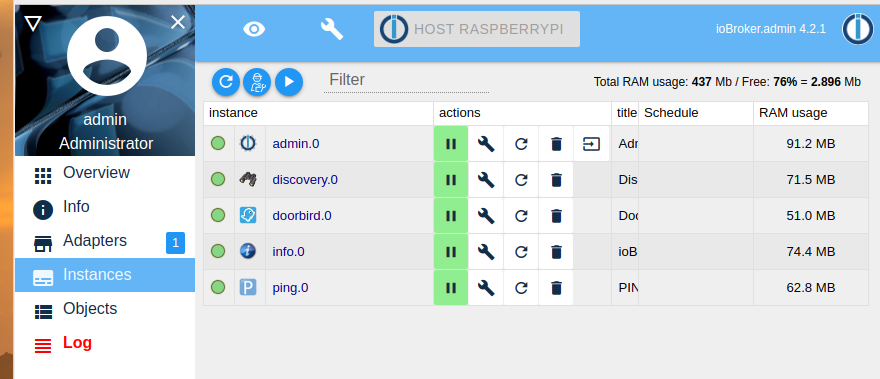
Task: Restart the discovery.0 instance
Action: tap(521, 180)
